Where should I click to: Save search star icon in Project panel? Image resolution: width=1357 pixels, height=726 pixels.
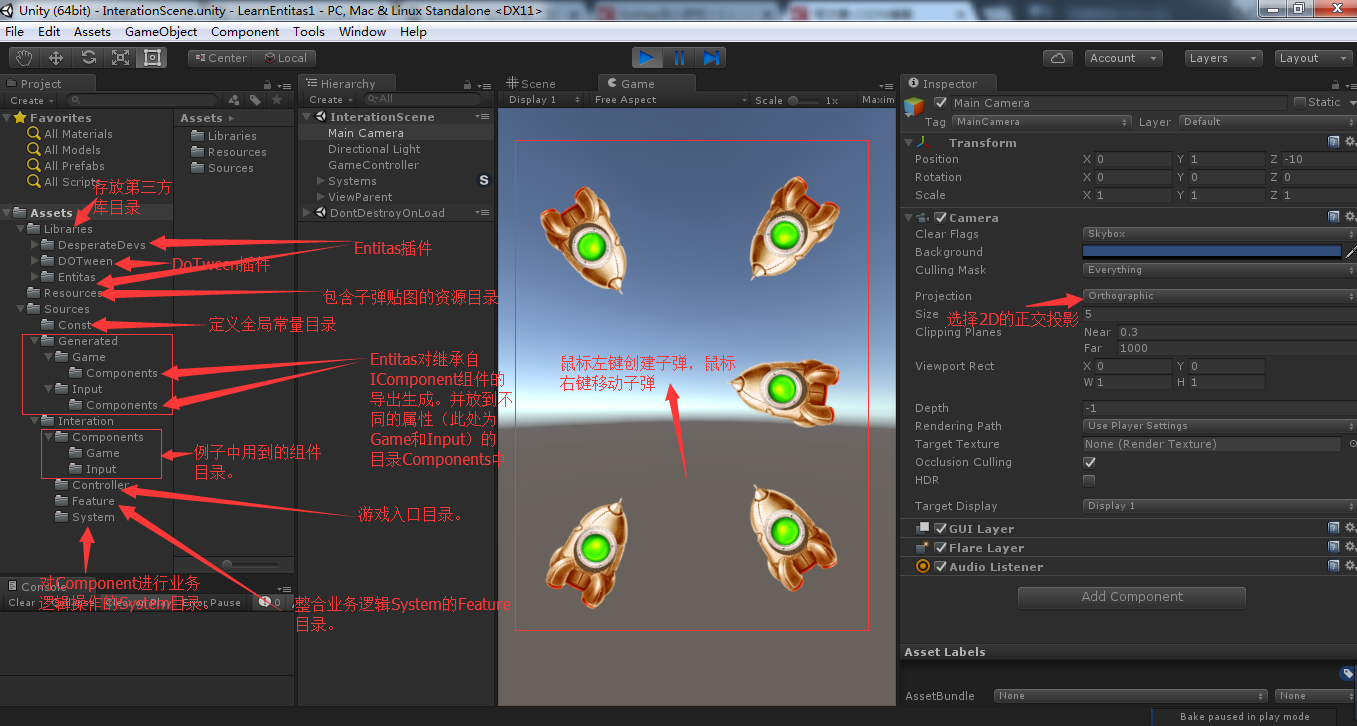(x=277, y=100)
